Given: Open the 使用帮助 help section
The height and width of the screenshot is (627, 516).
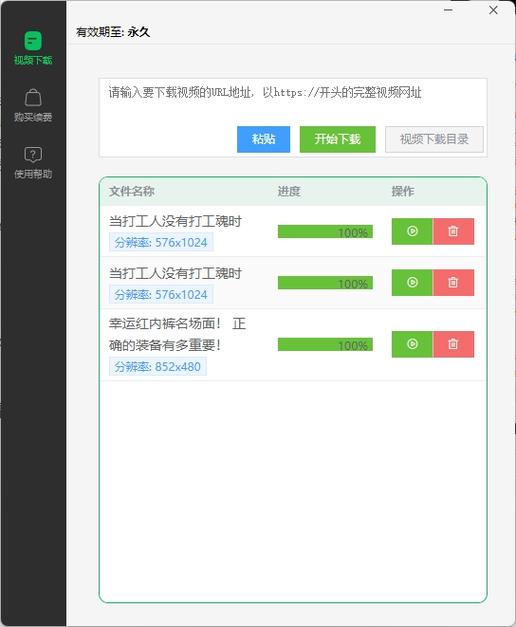Looking at the screenshot, I should click(x=33, y=162).
